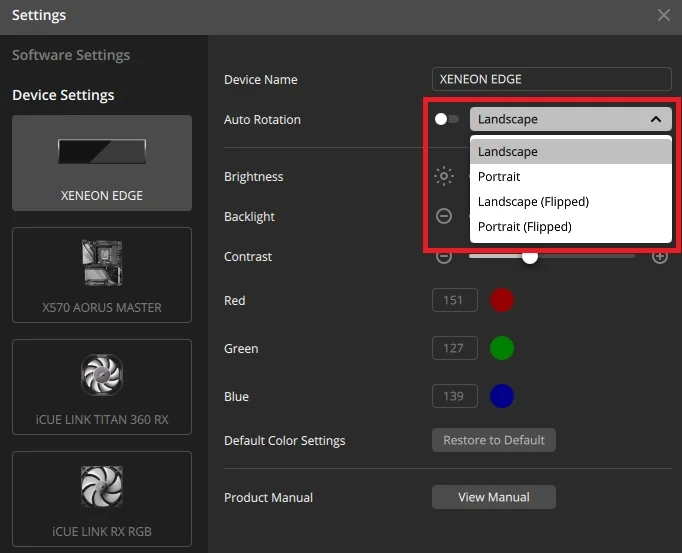This screenshot has width=682, height=553.
Task: Open the red color swatch
Action: click(502, 300)
